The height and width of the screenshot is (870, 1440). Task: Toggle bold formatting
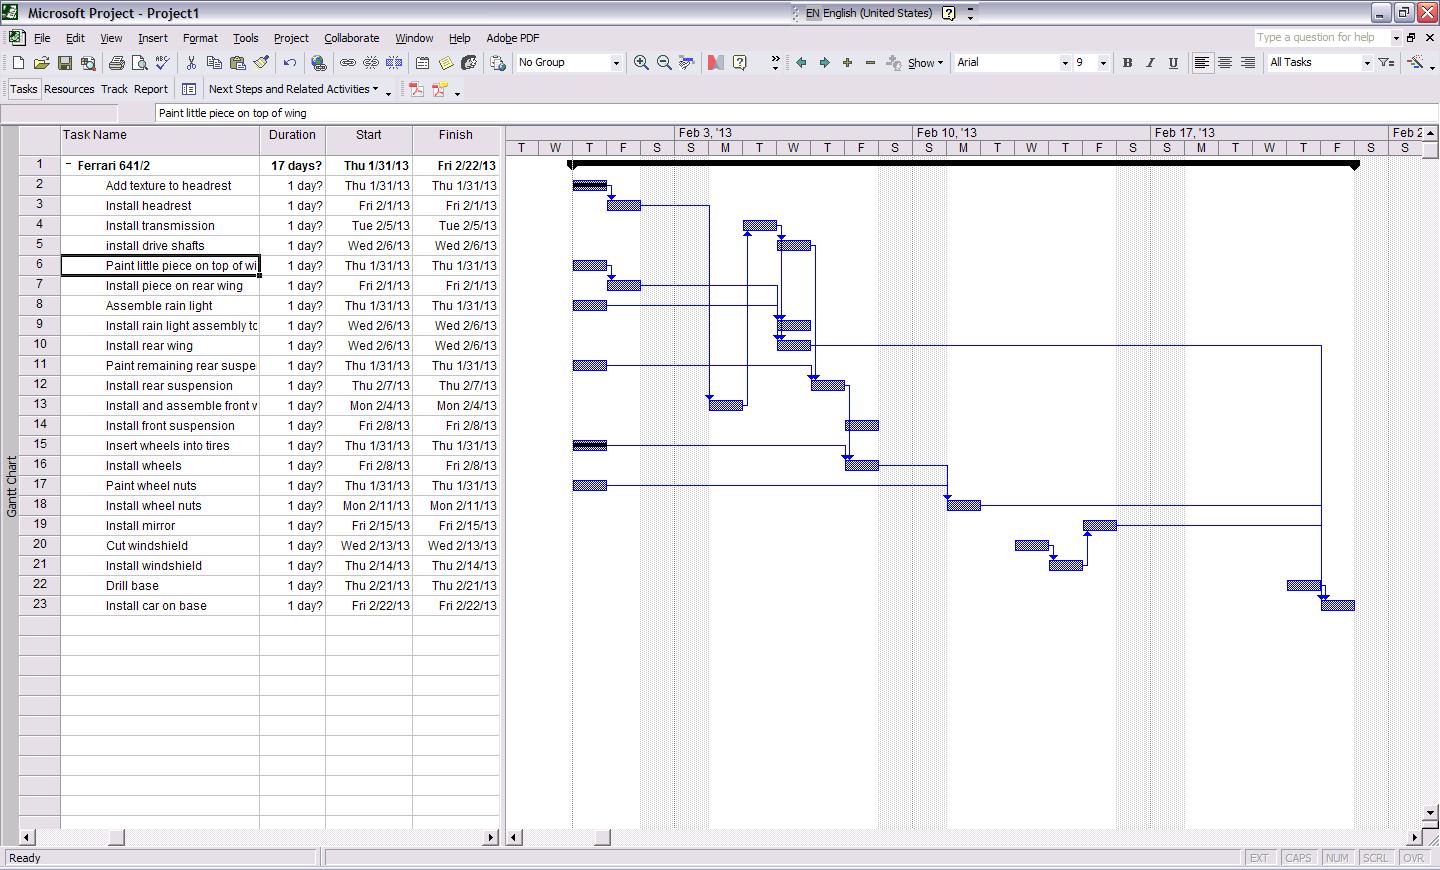[x=1127, y=63]
